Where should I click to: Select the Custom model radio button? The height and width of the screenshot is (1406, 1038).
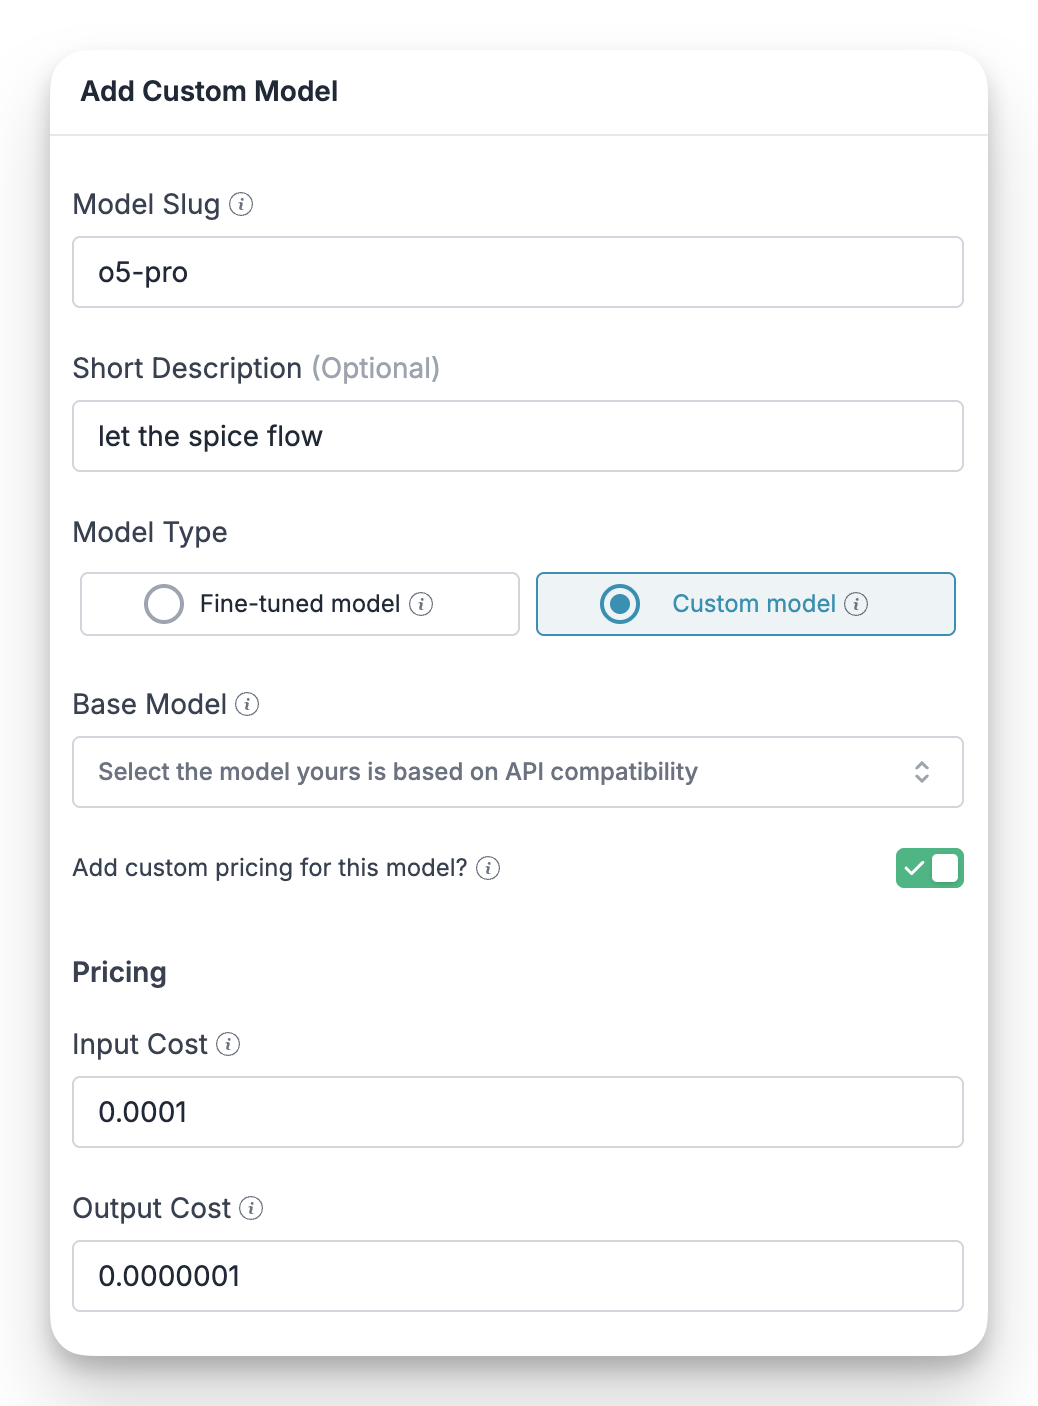point(619,604)
